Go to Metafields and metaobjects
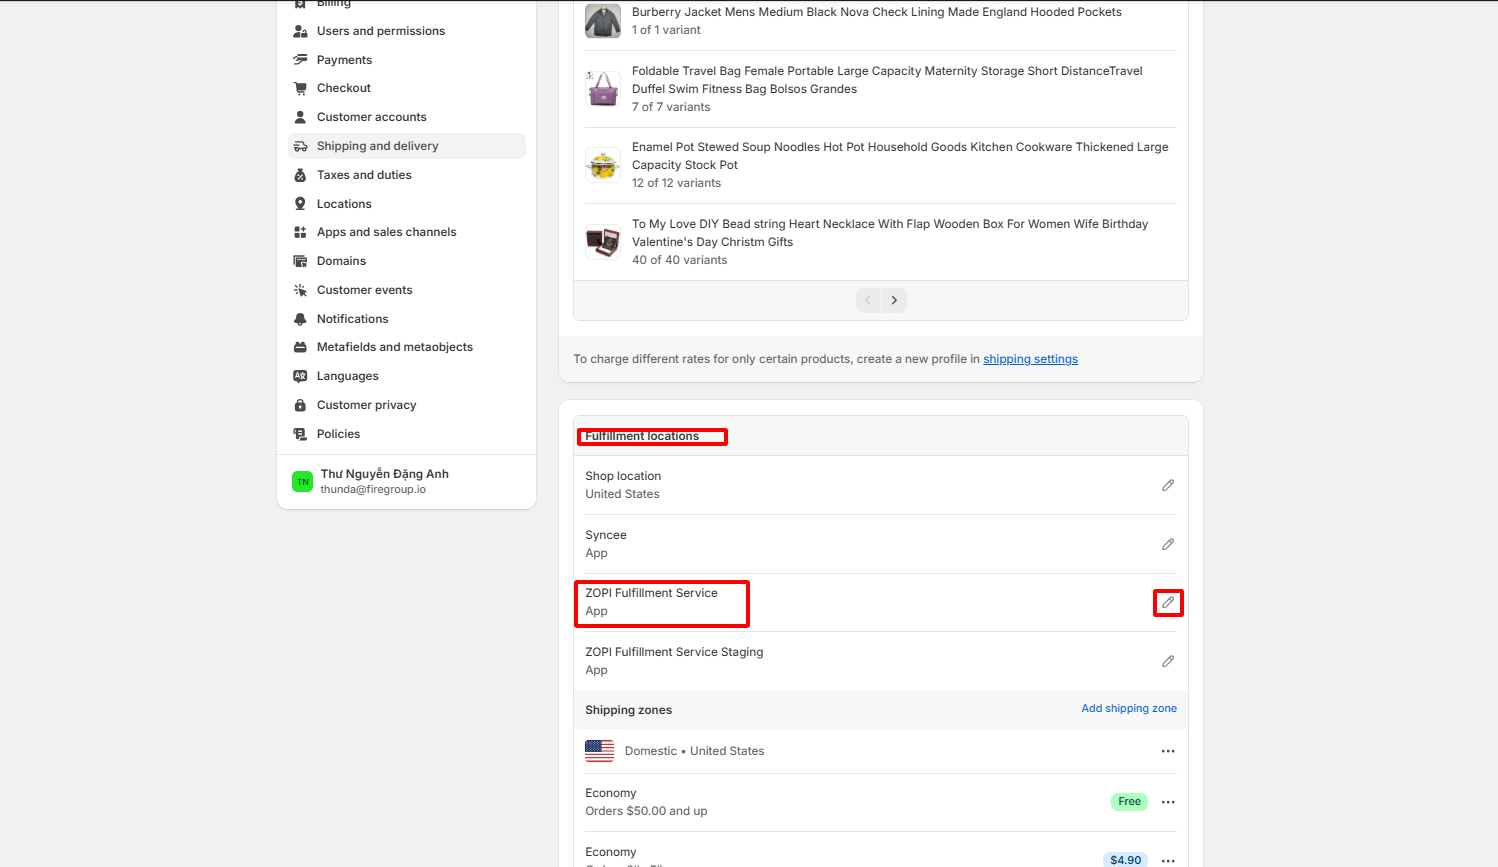The height and width of the screenshot is (867, 1498). pos(394,347)
